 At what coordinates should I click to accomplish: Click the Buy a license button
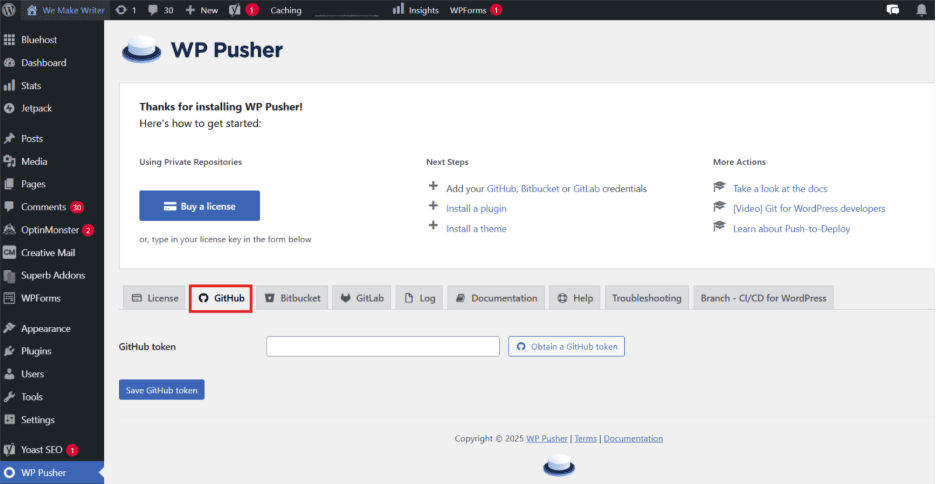point(199,206)
